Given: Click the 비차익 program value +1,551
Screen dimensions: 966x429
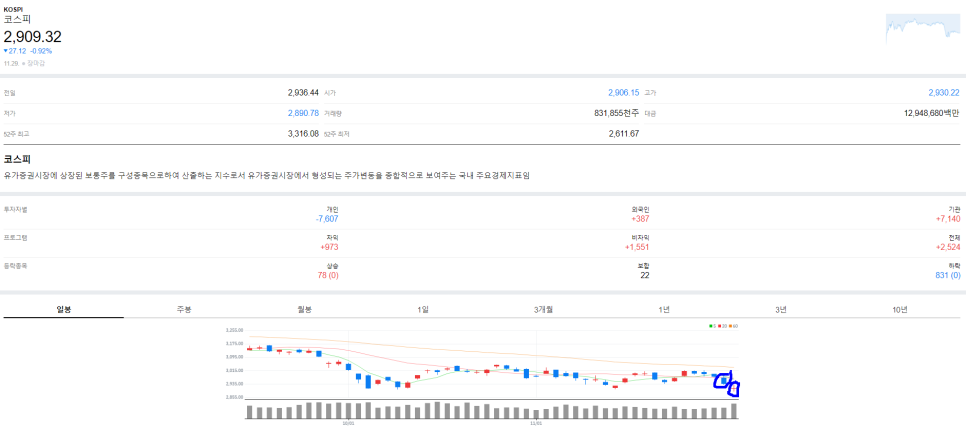Looking at the screenshot, I should (x=637, y=247).
